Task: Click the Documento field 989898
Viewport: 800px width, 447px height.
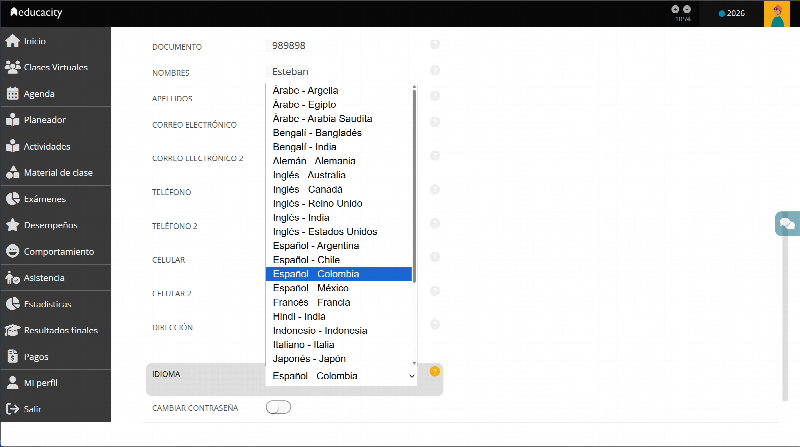Action: click(288, 46)
